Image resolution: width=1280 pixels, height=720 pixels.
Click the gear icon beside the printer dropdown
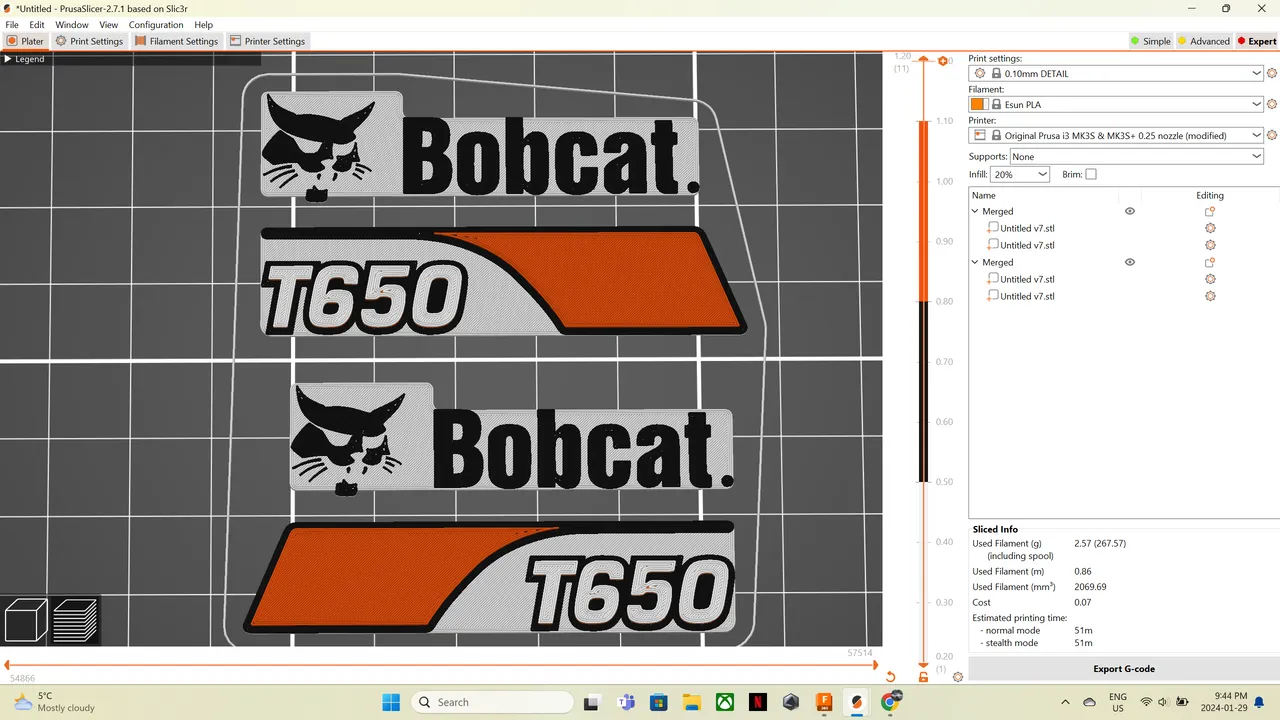(1271, 134)
